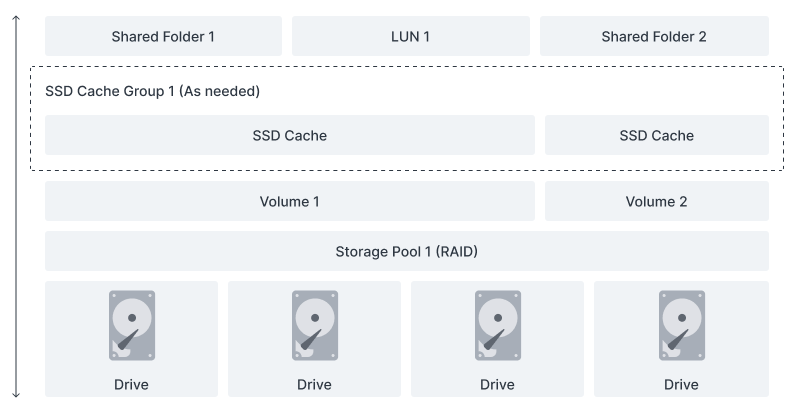Select the Shared Folder 2 block
This screenshot has width=800, height=413.
click(x=654, y=36)
